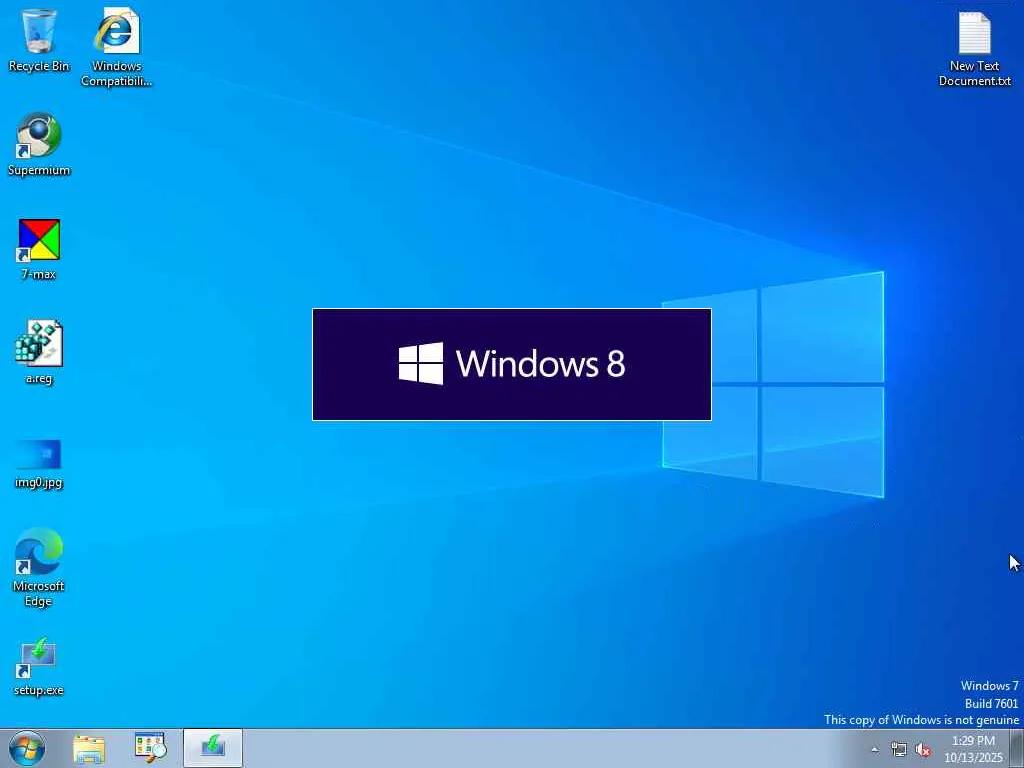Select the setup.exe desktop shortcut
This screenshot has height=768, width=1024.
coord(39,666)
